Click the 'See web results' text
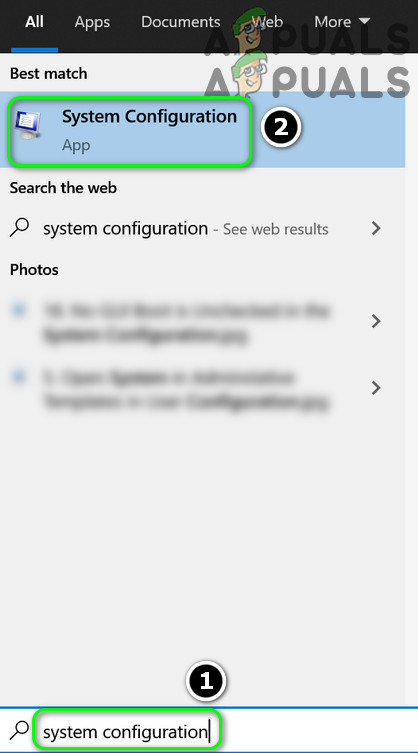The width and height of the screenshot is (418, 753). point(275,230)
